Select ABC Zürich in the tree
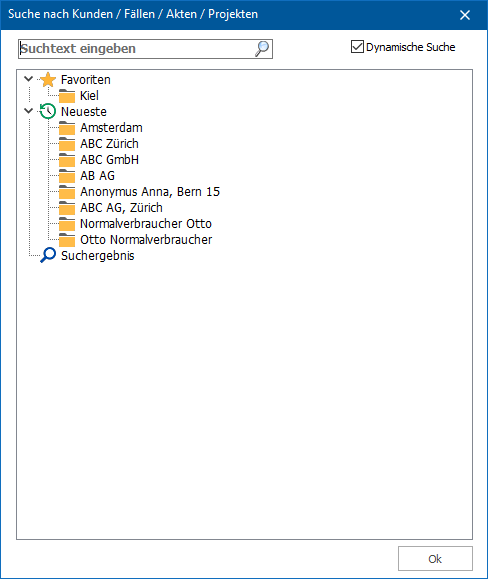488x579 pixels. coord(109,144)
